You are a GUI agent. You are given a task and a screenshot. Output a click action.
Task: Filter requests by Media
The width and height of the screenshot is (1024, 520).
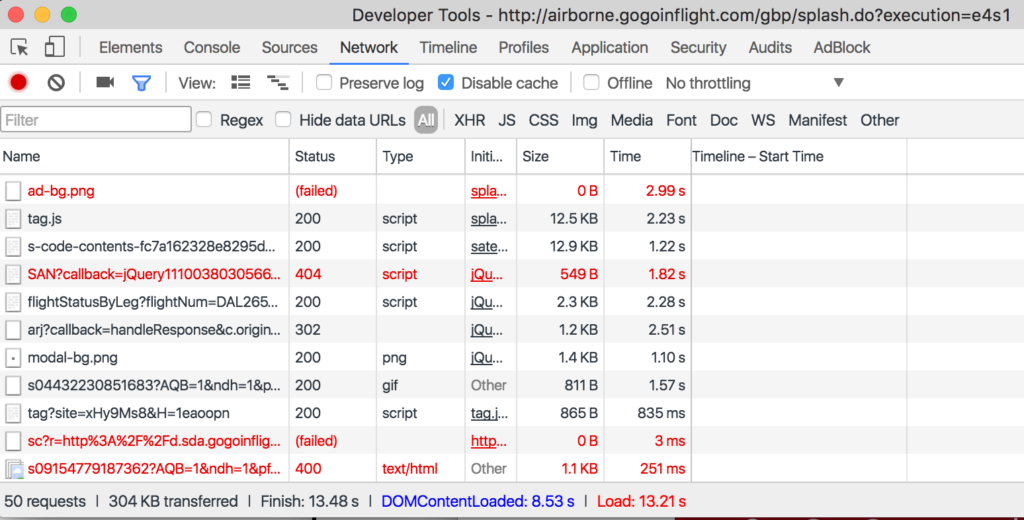point(632,120)
